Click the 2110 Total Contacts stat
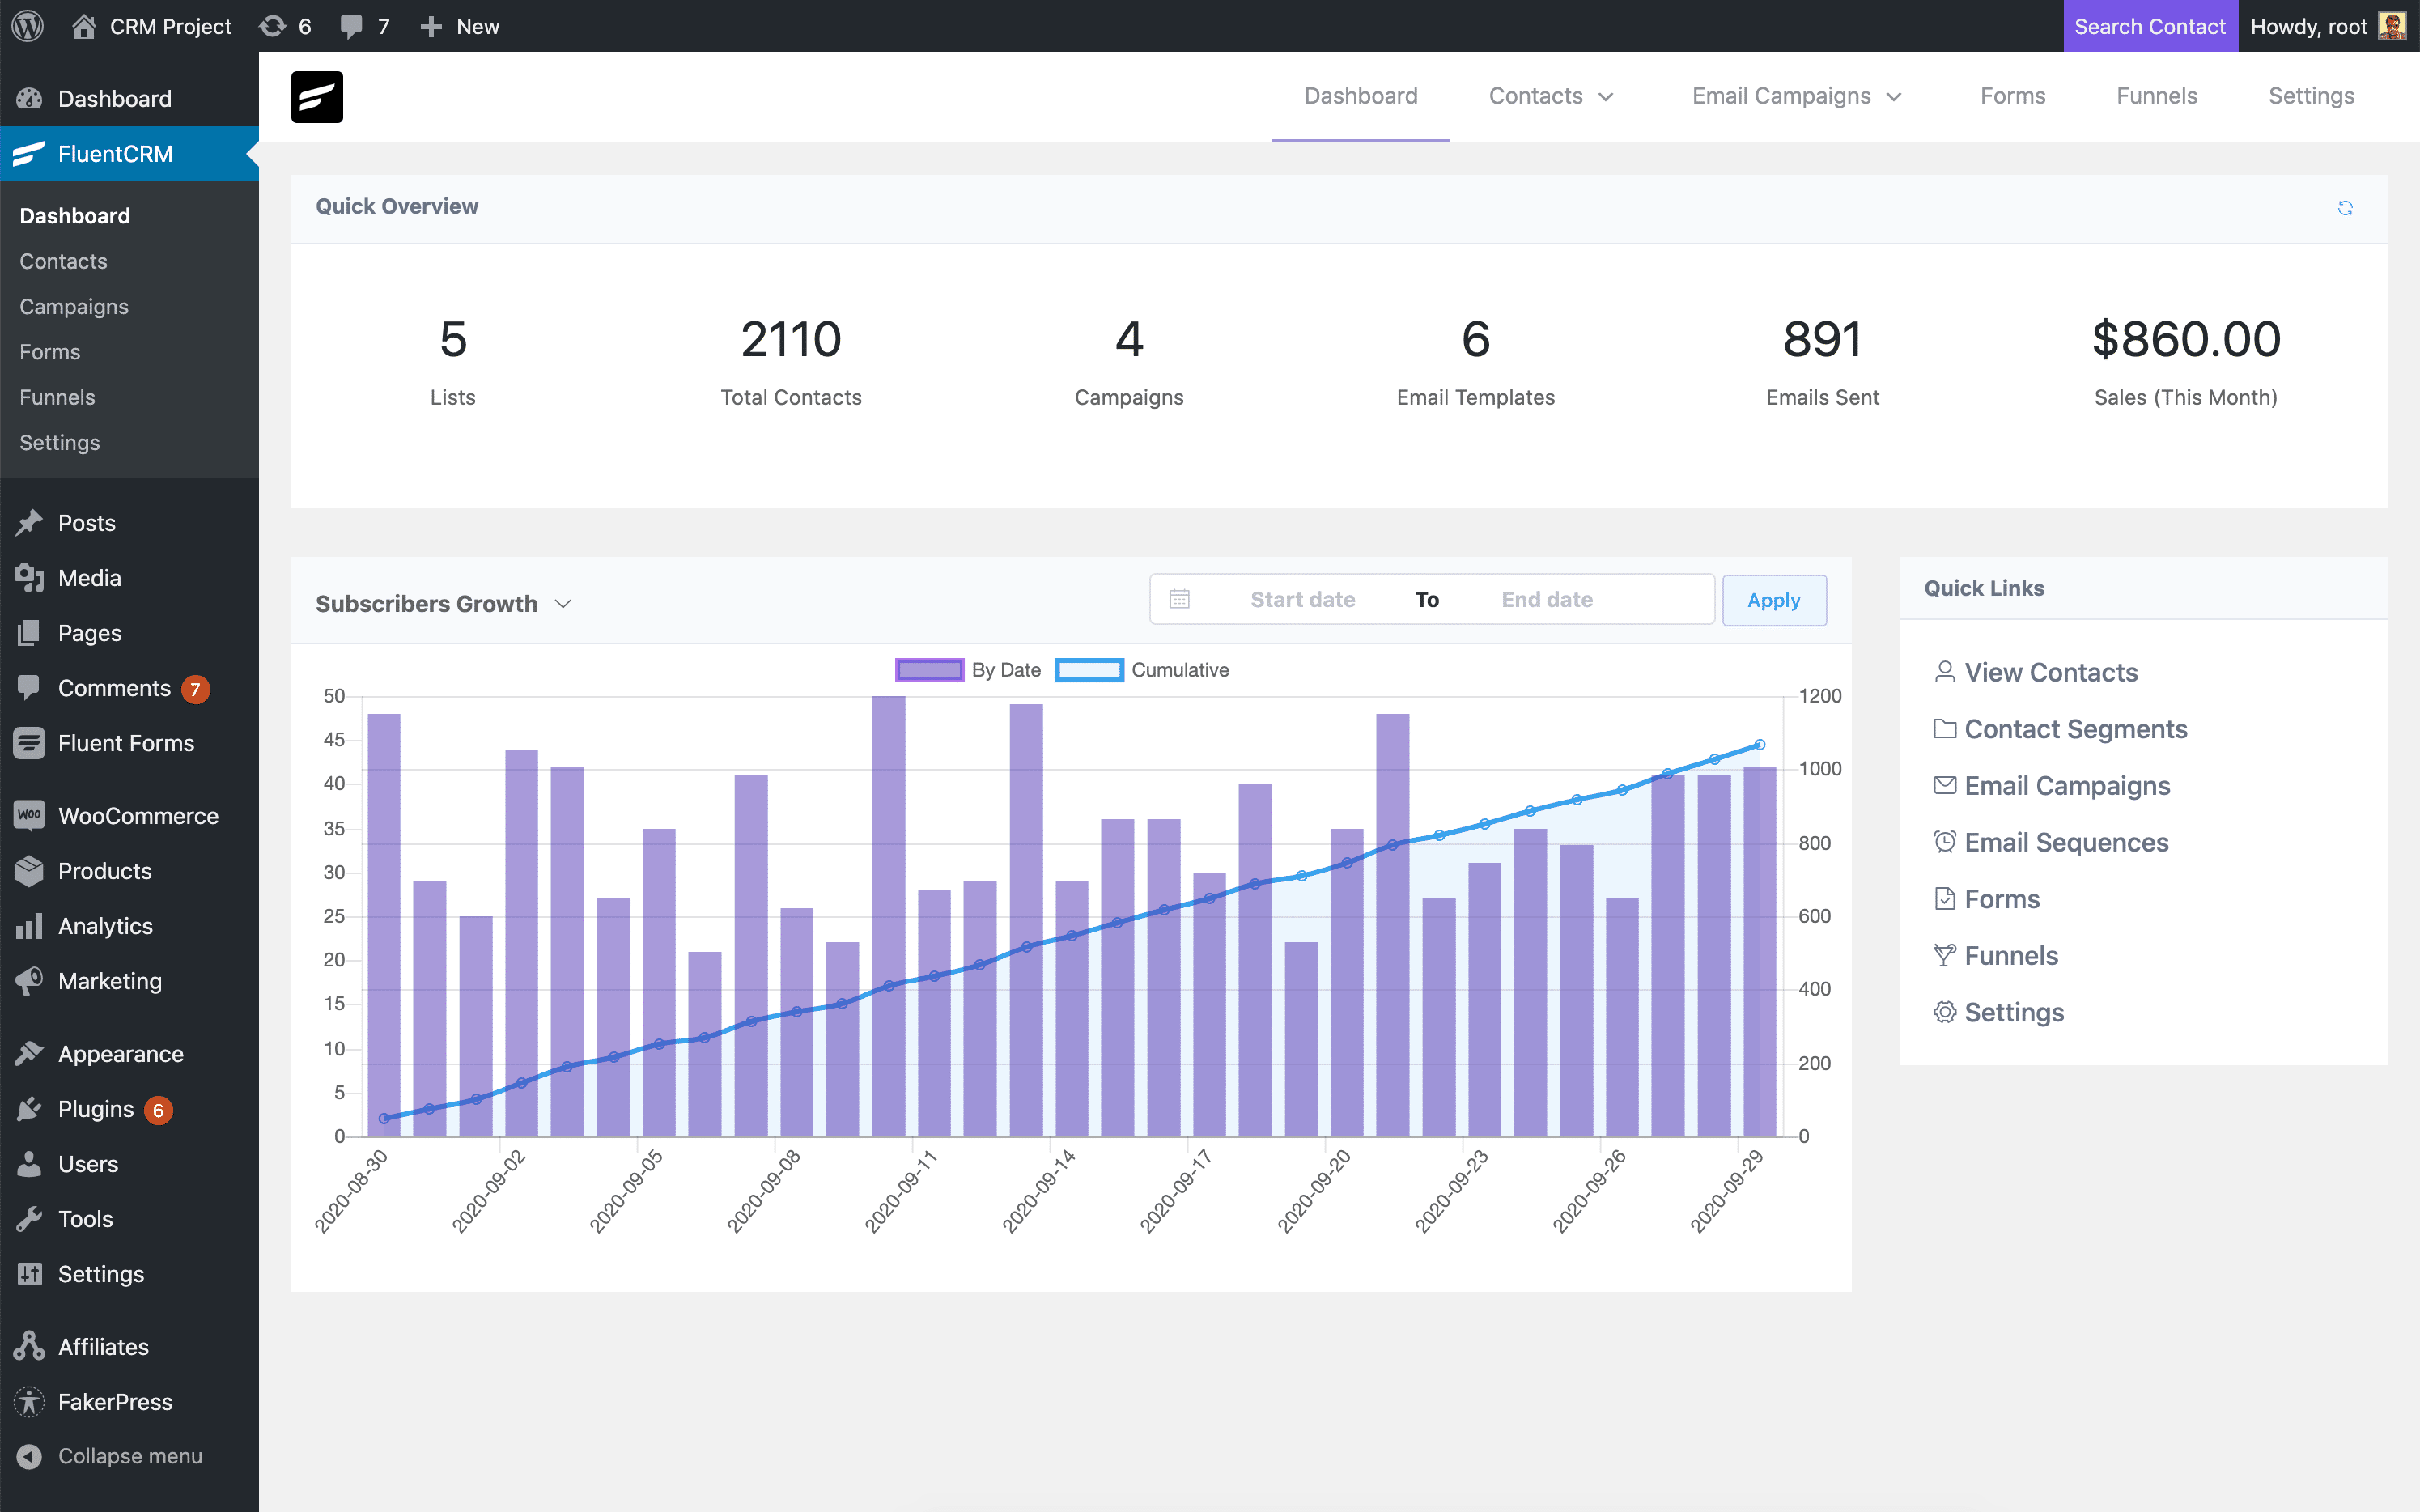2420x1512 pixels. (791, 361)
